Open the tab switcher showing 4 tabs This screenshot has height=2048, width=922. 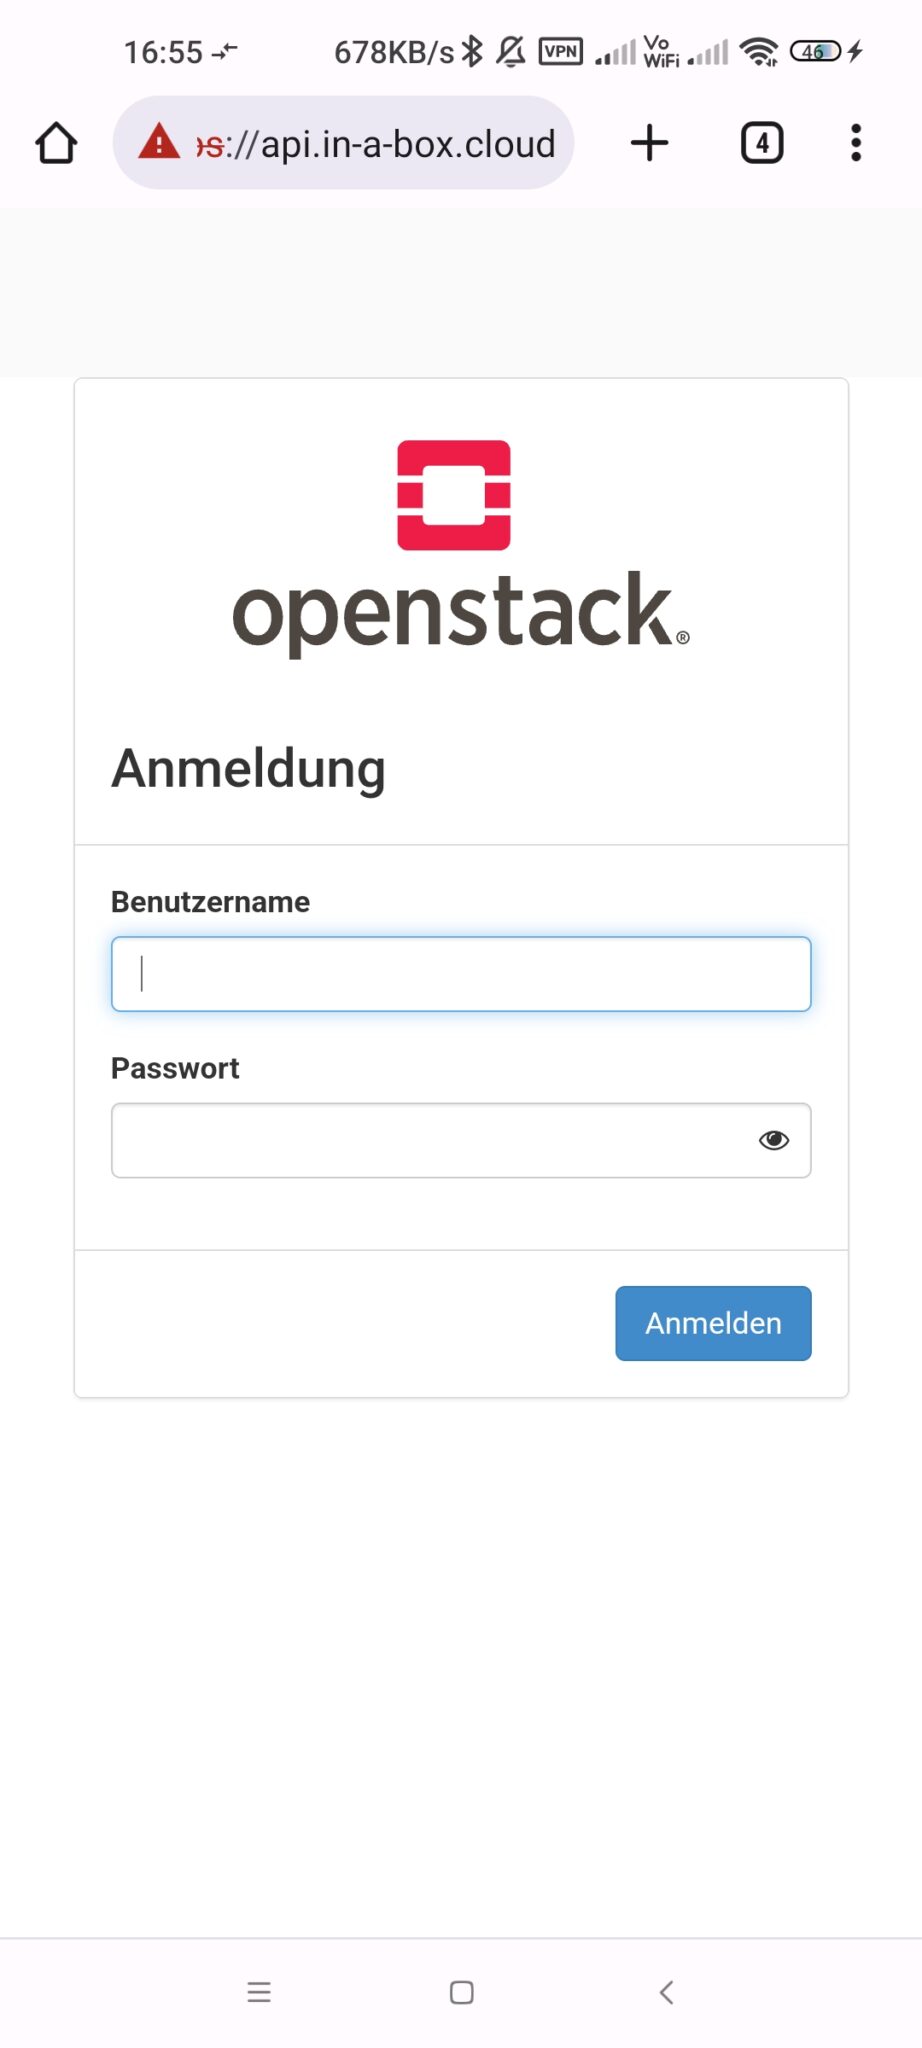coord(761,143)
